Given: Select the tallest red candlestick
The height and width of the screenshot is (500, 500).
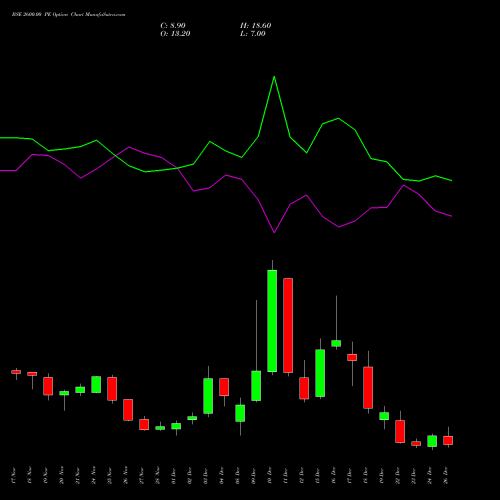Looking at the screenshot, I should point(288,325).
